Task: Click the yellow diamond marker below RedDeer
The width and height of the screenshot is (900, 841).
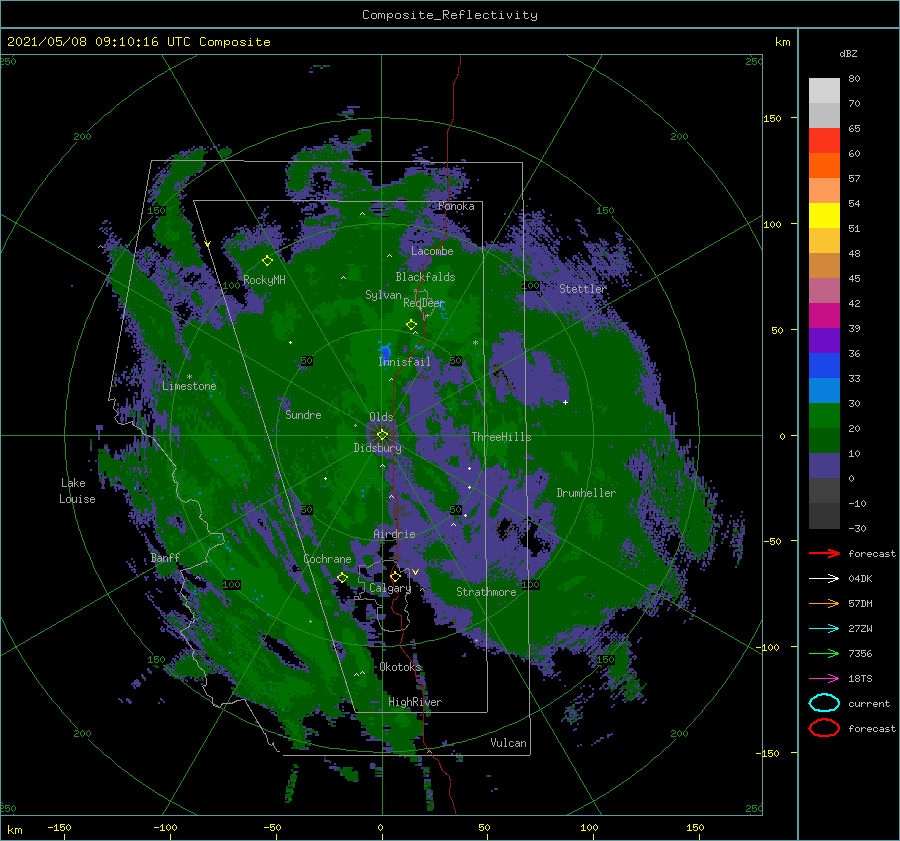Action: point(411,325)
